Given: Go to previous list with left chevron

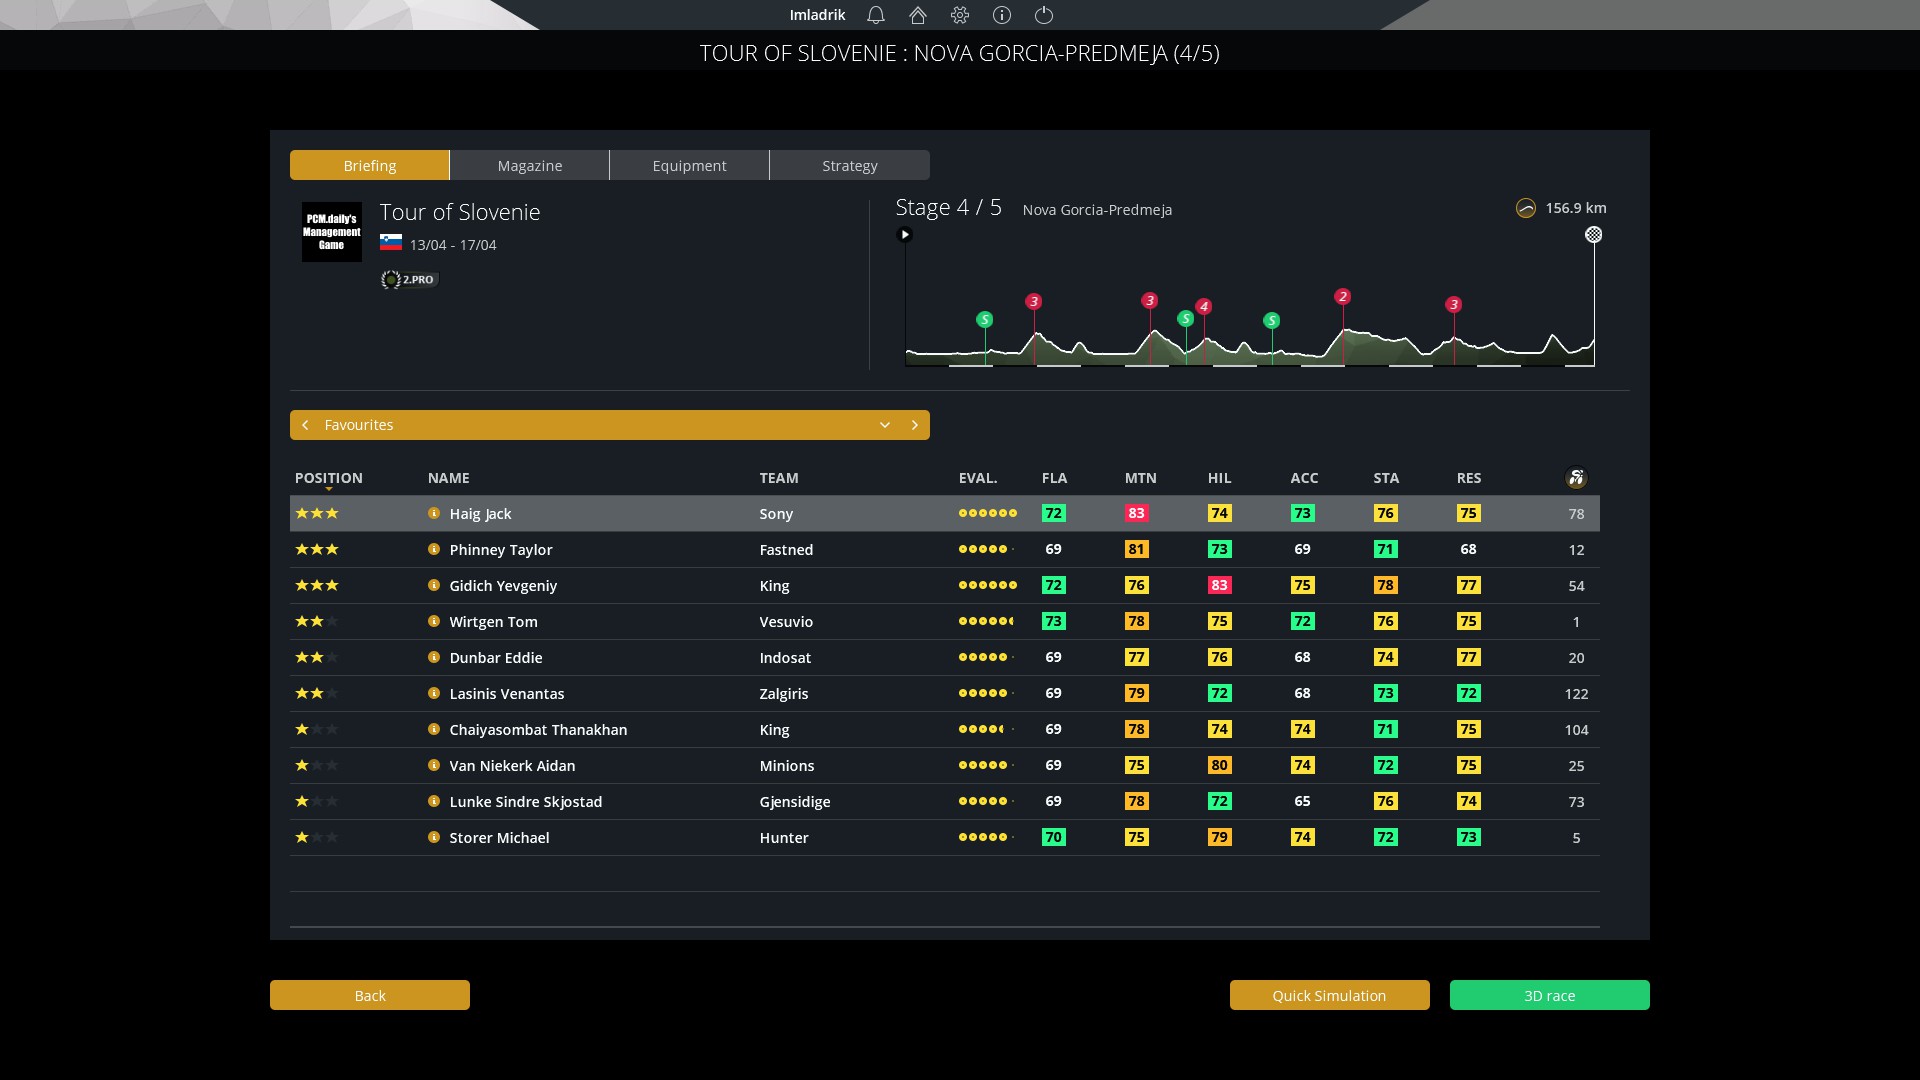Looking at the screenshot, I should [305, 425].
